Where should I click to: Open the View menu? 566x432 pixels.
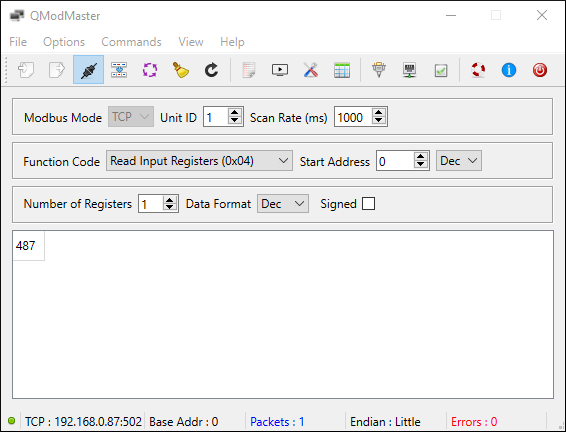(x=191, y=42)
